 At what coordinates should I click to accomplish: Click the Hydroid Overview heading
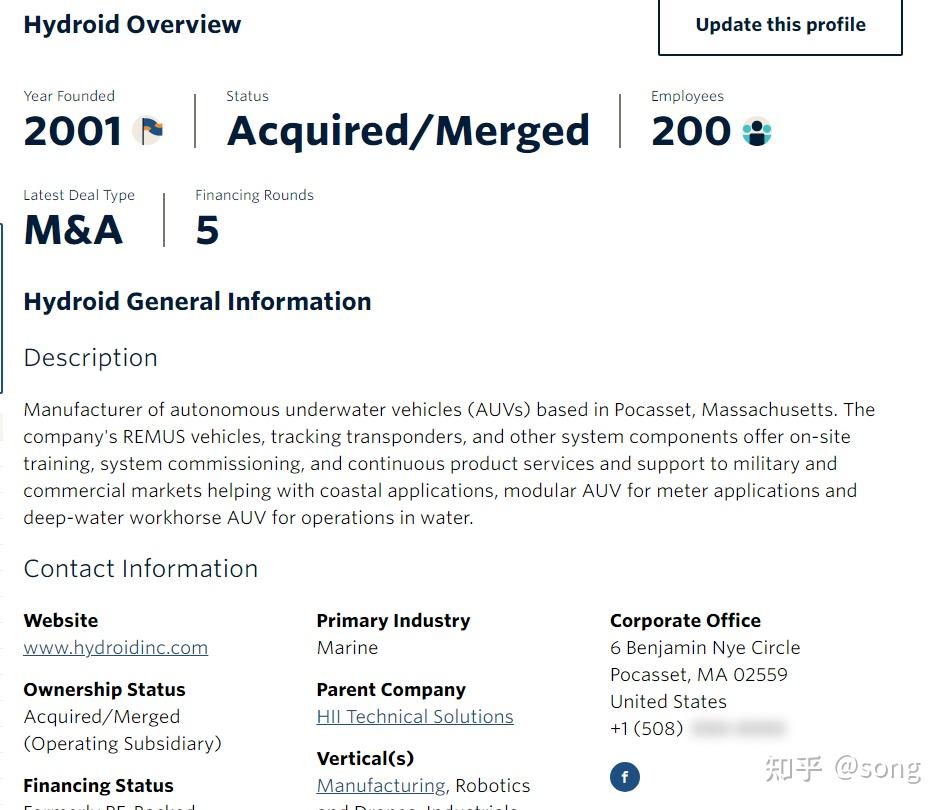132,25
